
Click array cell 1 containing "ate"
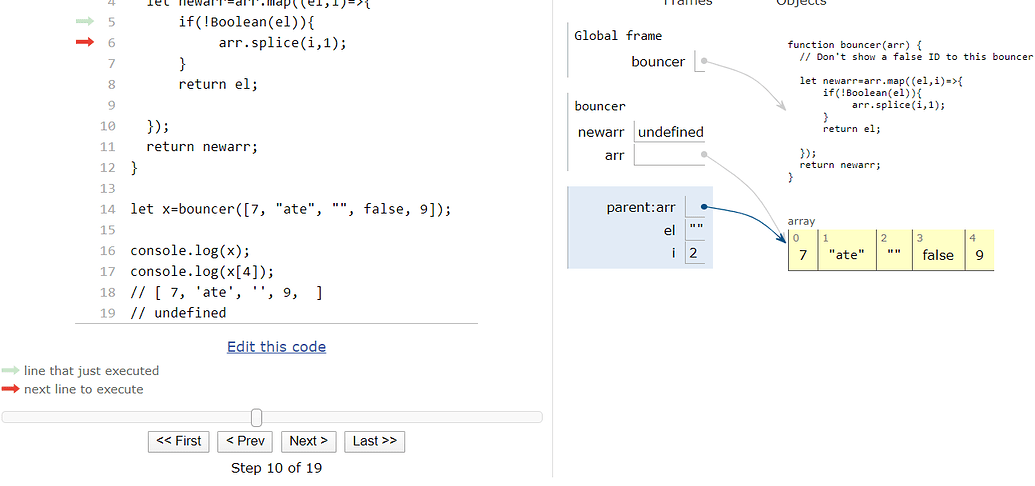click(x=847, y=250)
